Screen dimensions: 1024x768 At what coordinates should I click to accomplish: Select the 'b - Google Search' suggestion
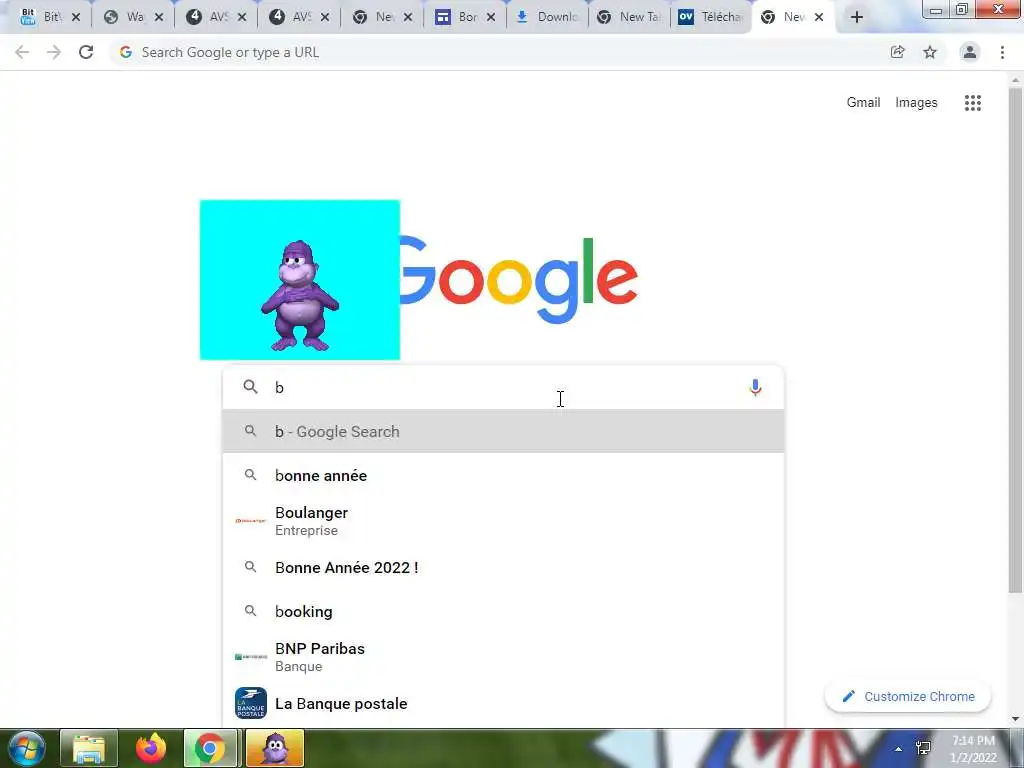(503, 431)
